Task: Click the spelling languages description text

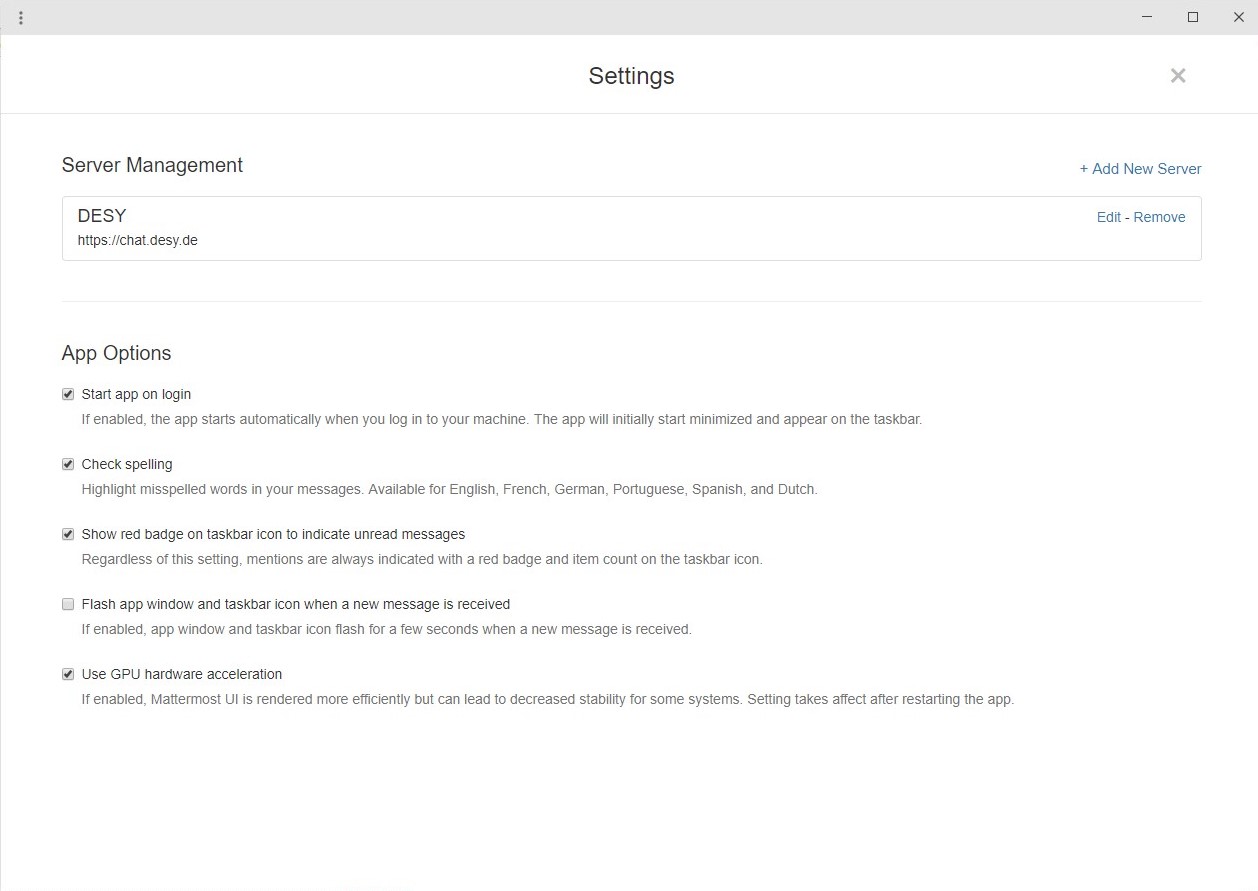Action: pos(449,490)
